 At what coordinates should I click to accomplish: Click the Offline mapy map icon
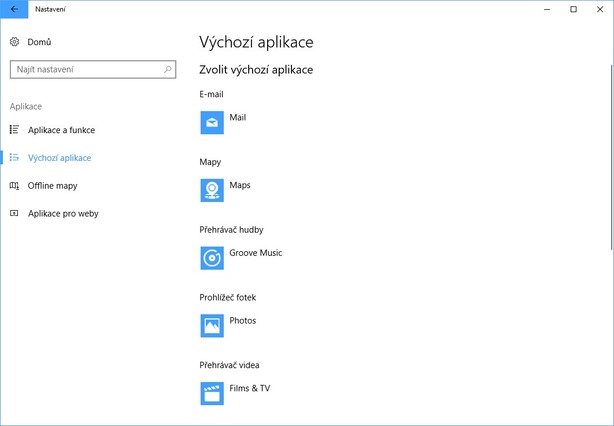[x=14, y=186]
